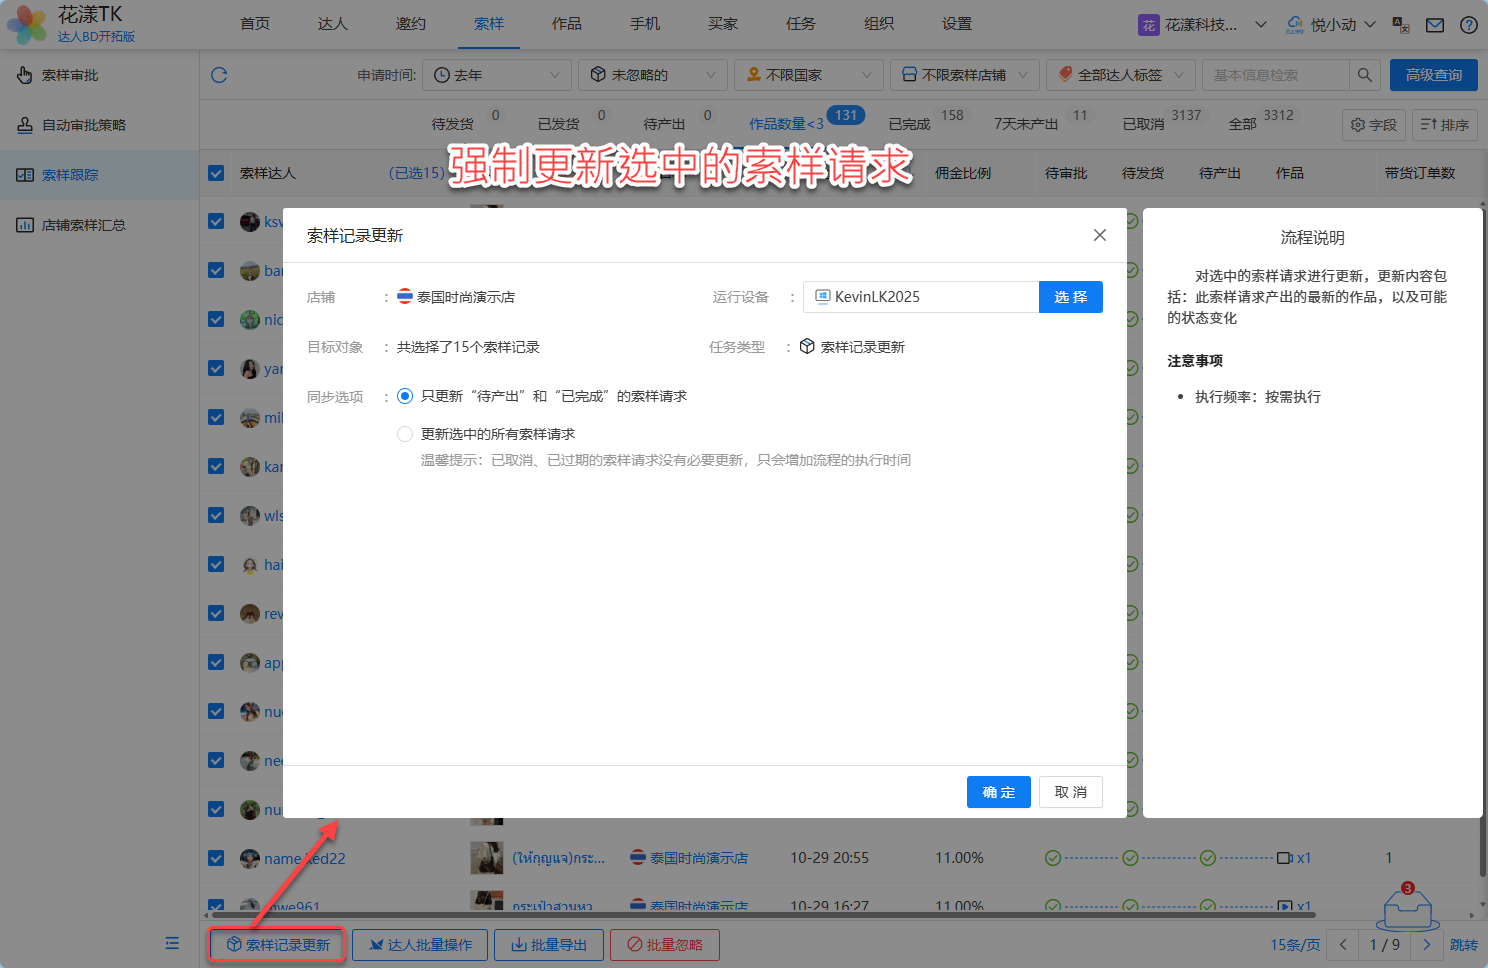
Task: Open 自动审批策略 in the sidebar
Action: pos(84,125)
